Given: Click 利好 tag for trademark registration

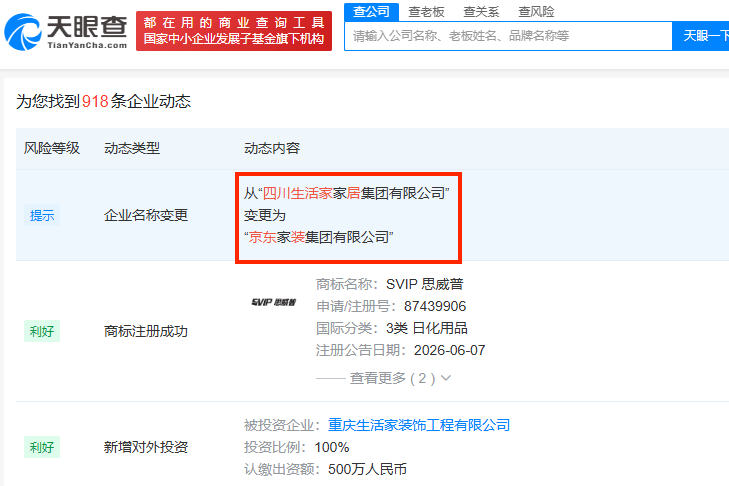Looking at the screenshot, I should 42,331.
